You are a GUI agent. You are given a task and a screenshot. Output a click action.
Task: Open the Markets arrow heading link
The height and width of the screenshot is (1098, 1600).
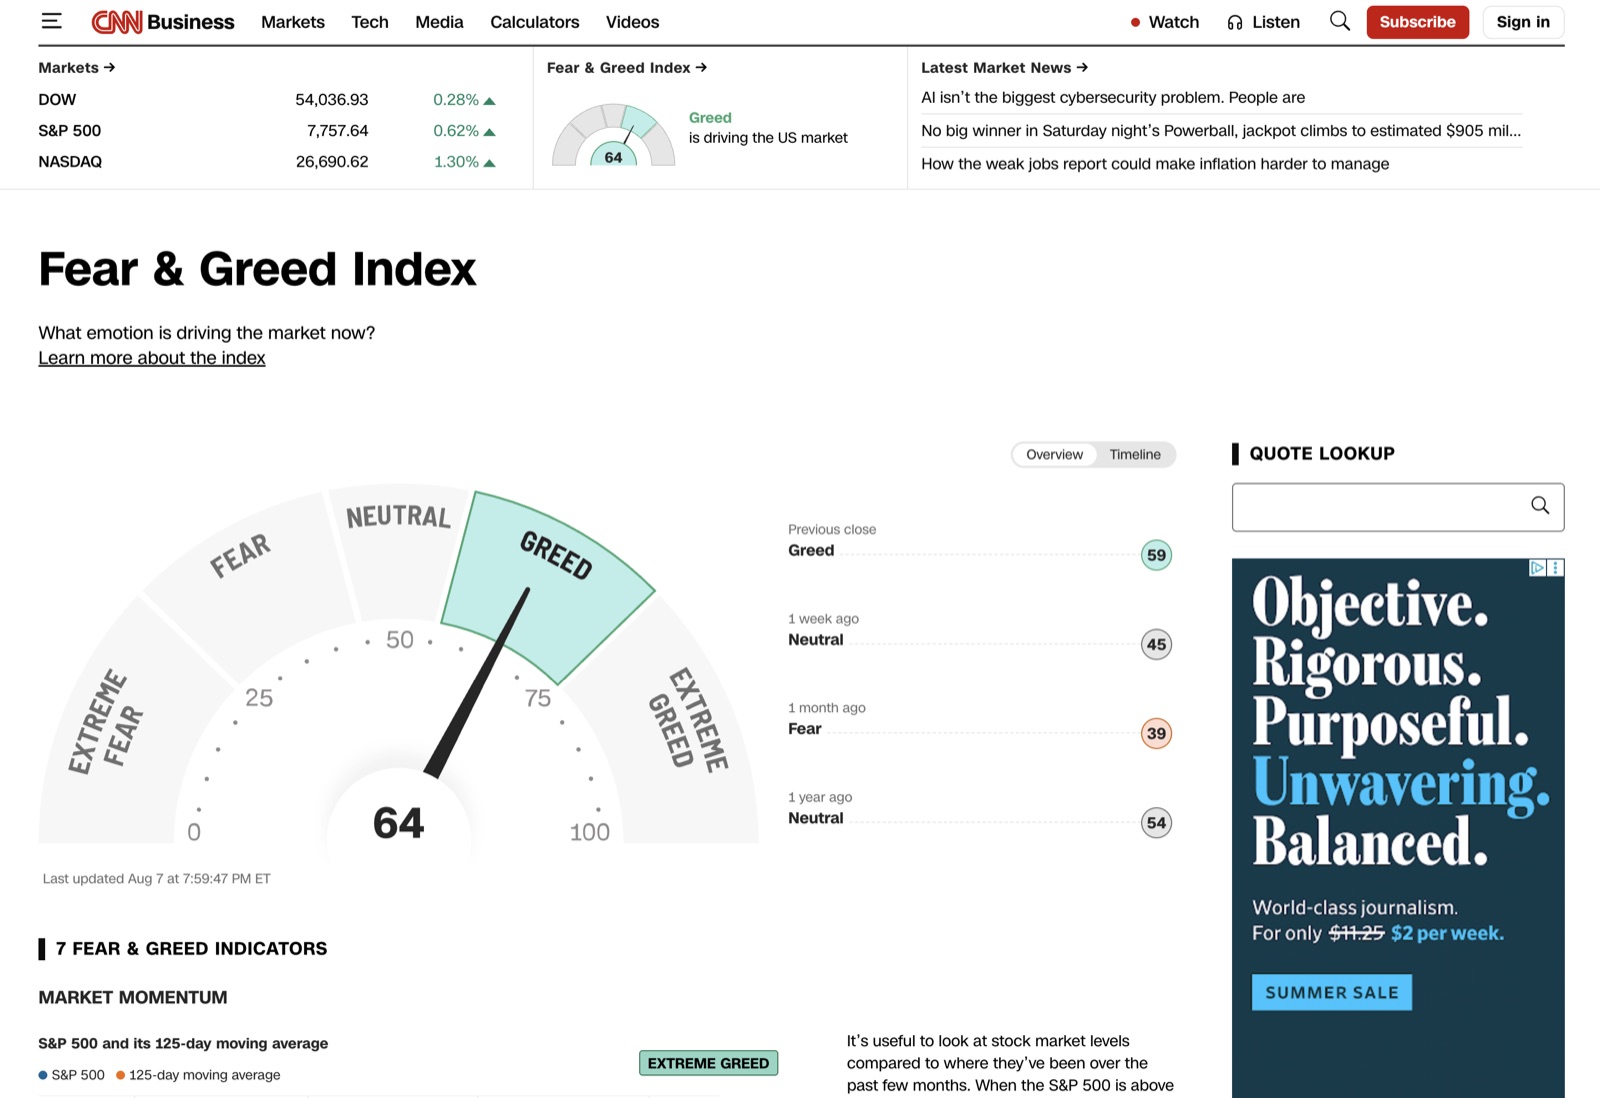[x=77, y=67]
